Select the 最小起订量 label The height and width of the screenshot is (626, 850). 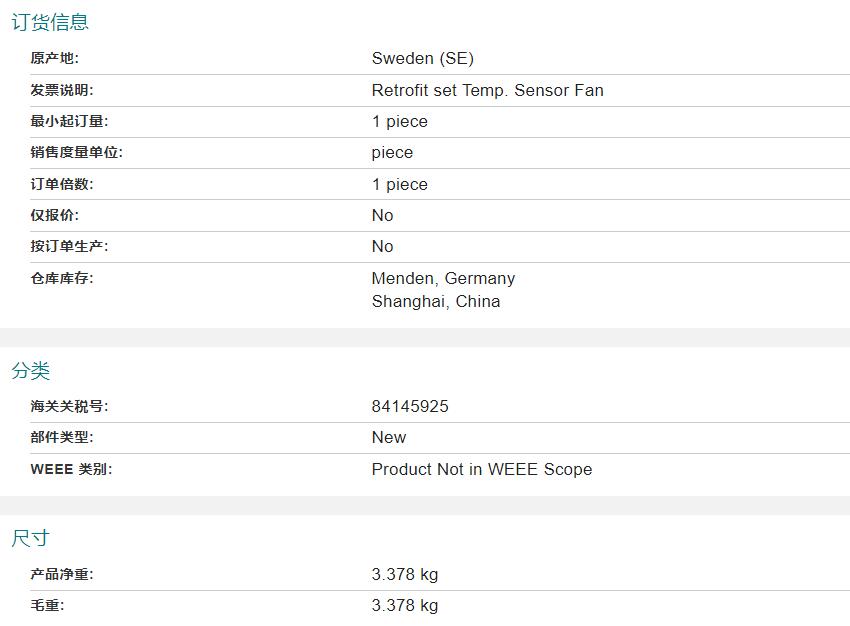(69, 122)
